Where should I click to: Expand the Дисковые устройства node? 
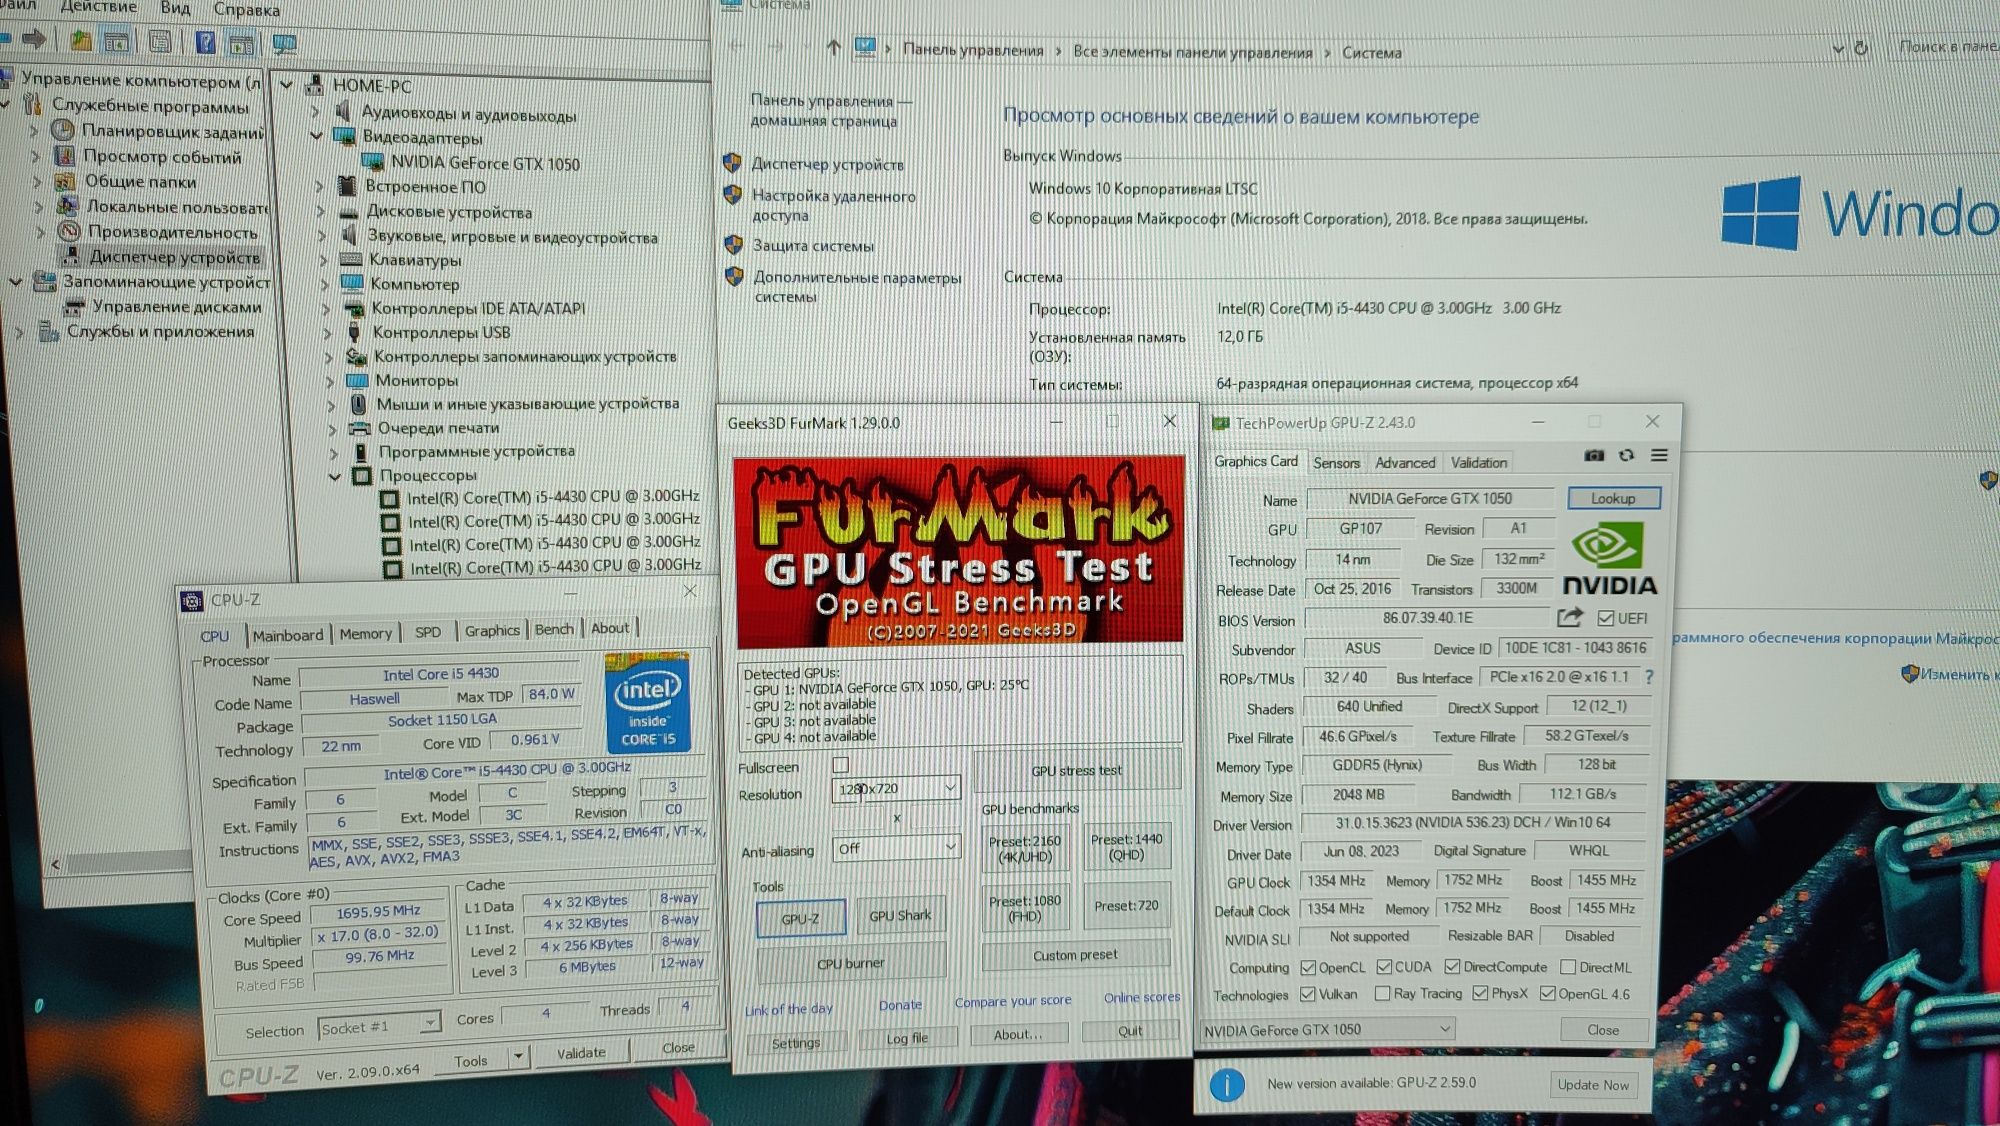[x=320, y=211]
